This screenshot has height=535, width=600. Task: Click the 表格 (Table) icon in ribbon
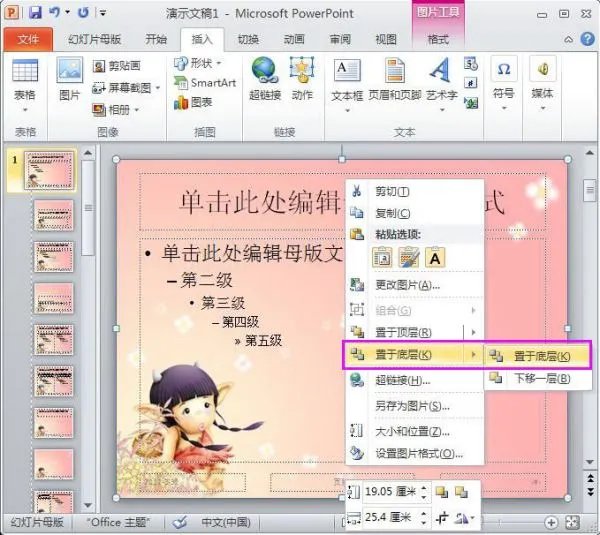coord(24,78)
